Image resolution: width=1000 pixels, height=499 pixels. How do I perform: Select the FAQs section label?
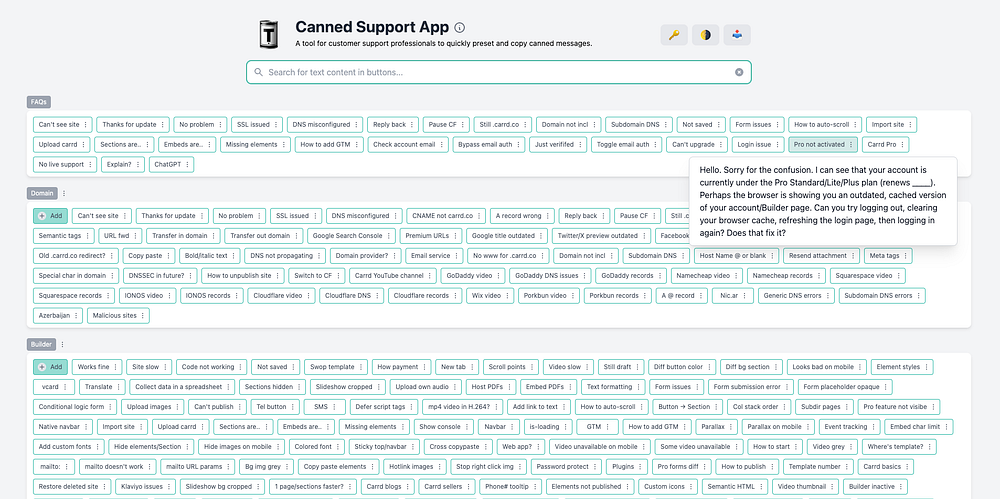click(38, 101)
